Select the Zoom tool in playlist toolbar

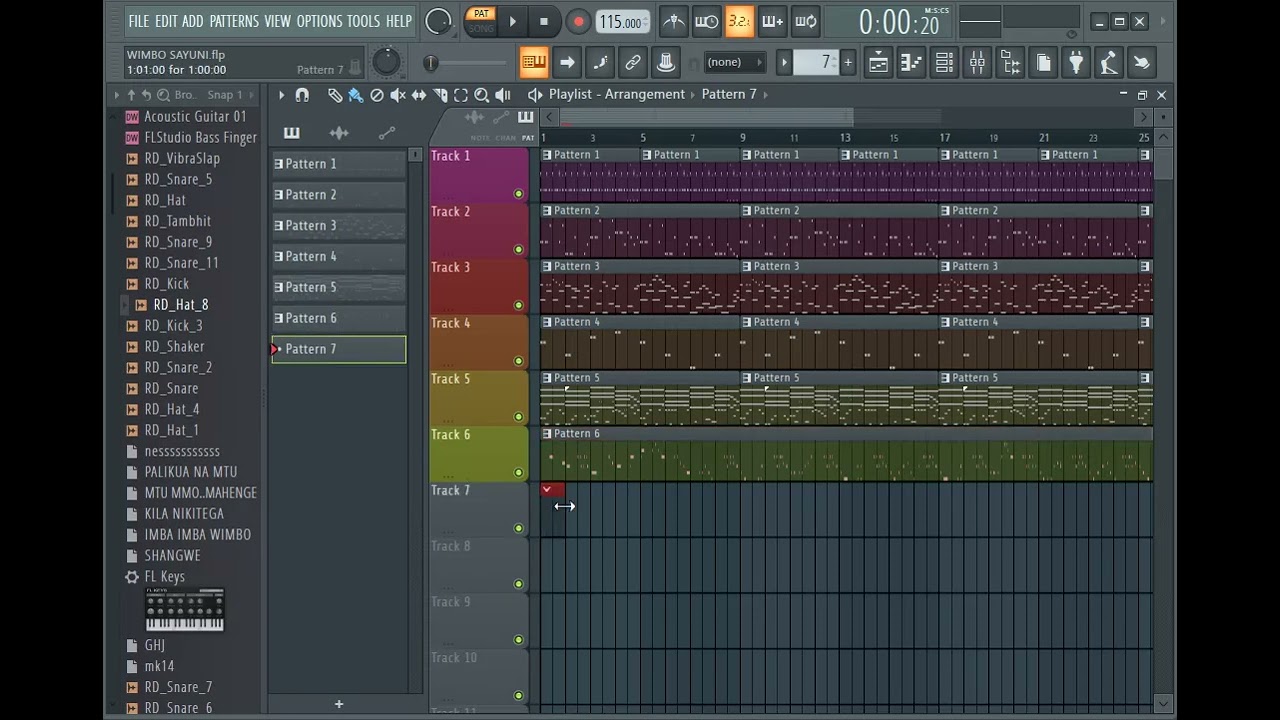481,95
